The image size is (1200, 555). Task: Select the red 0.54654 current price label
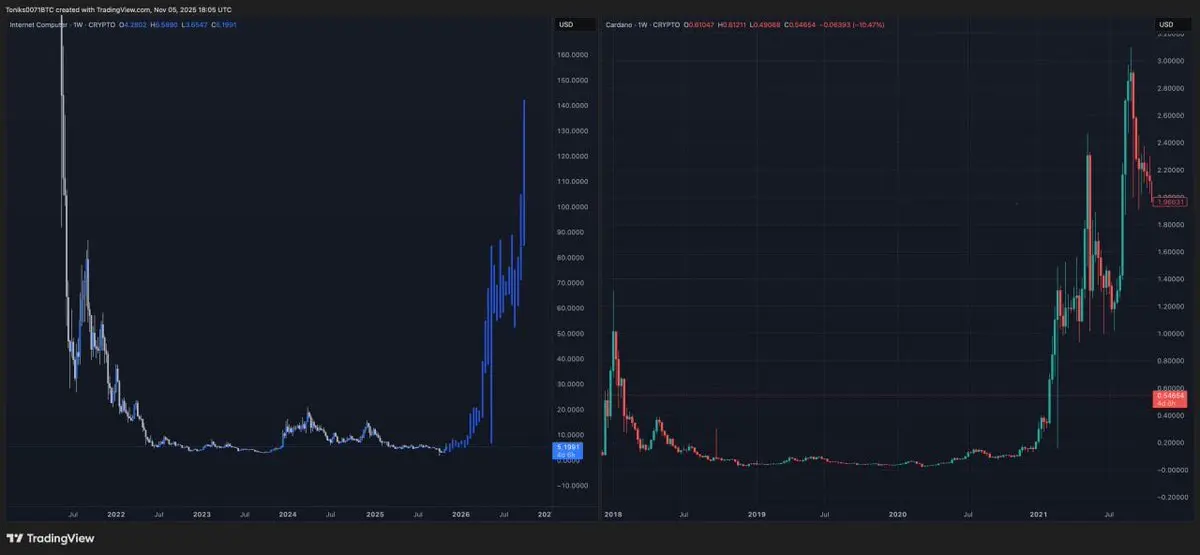click(1169, 398)
